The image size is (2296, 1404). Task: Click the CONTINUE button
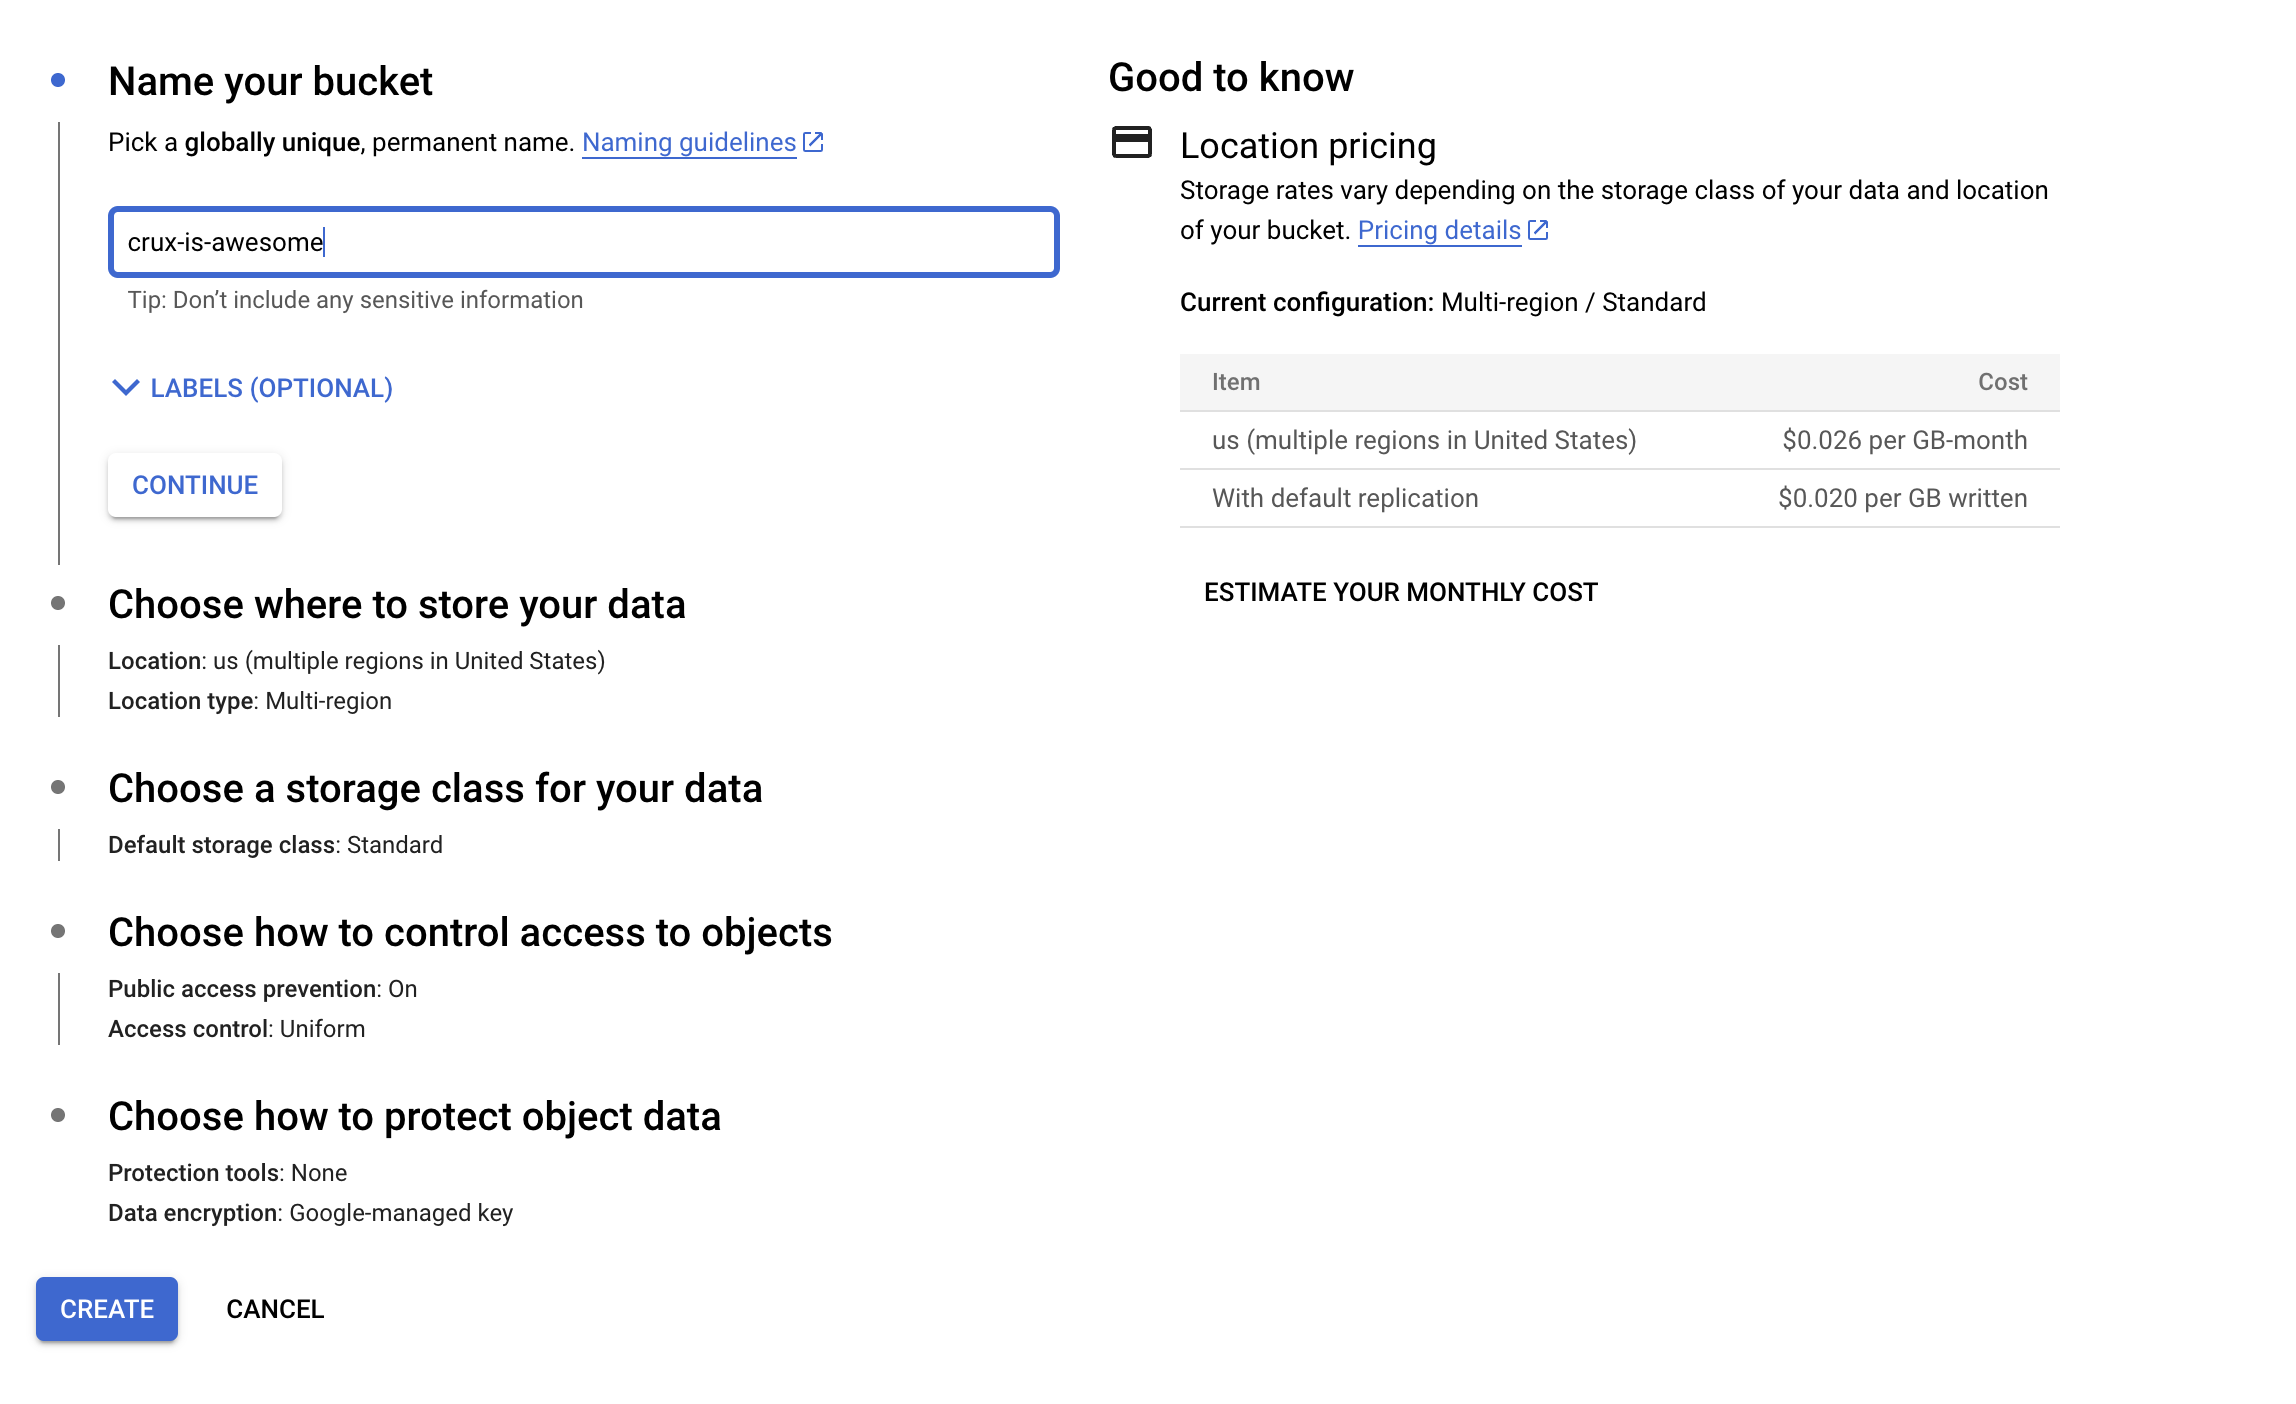195,485
